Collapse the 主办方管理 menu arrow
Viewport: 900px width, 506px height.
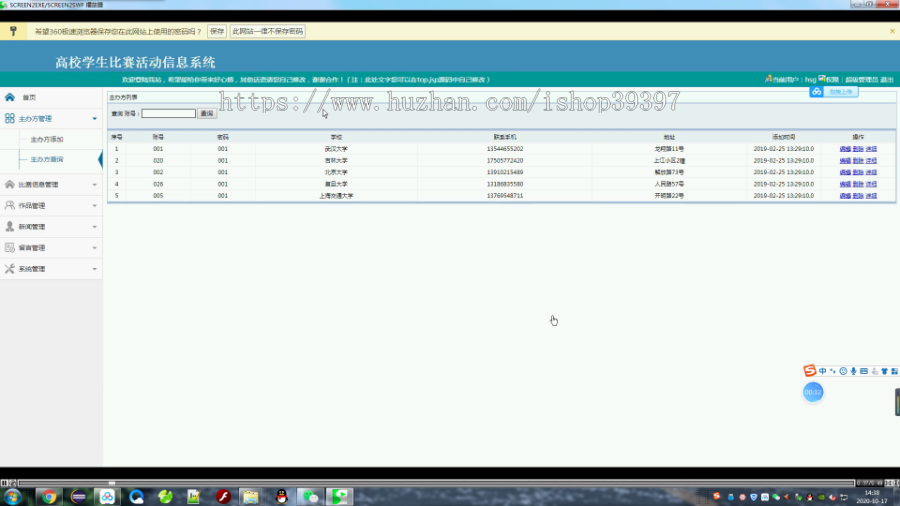(95, 119)
